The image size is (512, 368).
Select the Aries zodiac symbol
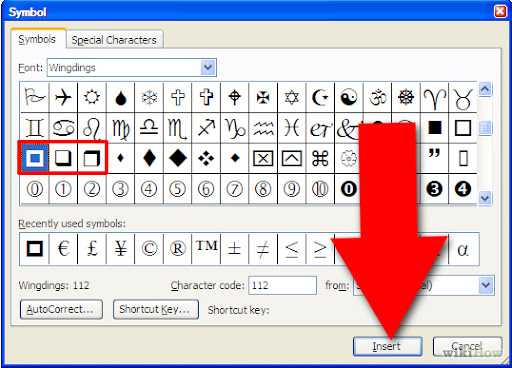435,98
